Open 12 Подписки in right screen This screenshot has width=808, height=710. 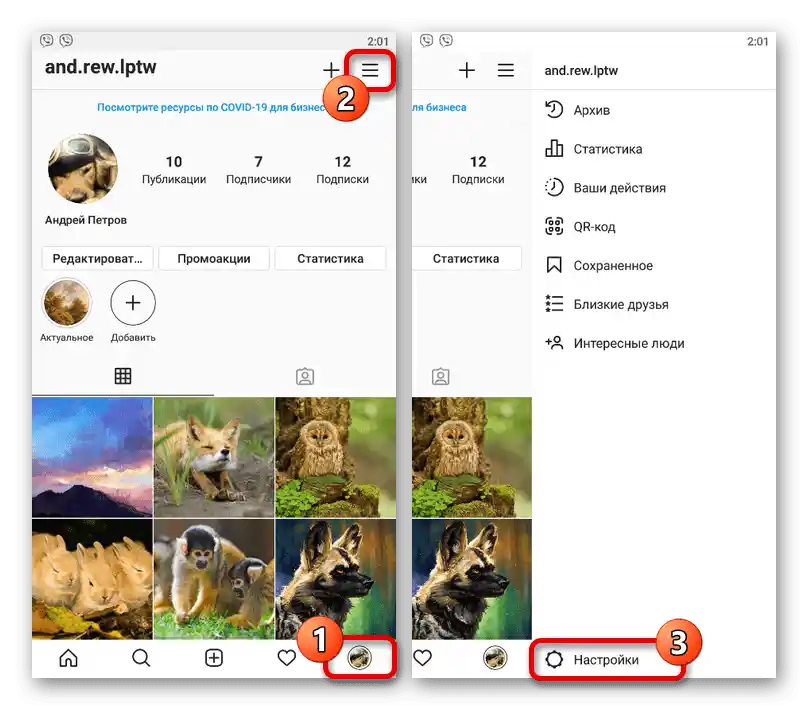[x=478, y=170]
